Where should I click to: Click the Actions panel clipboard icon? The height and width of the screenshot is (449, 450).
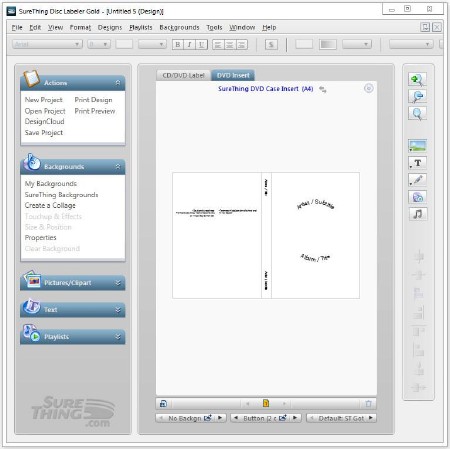pos(32,78)
